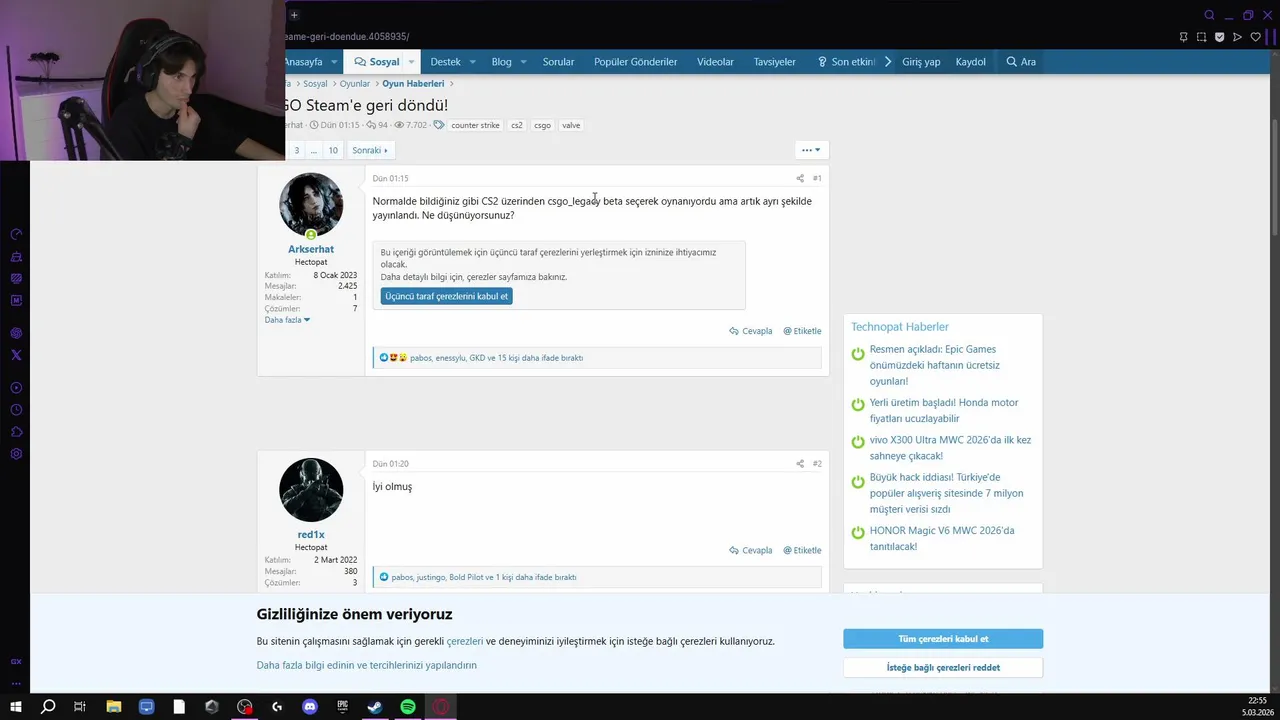Open Arkserhat's avatar thumbnail
This screenshot has height=720, width=1280.
pyautogui.click(x=311, y=205)
